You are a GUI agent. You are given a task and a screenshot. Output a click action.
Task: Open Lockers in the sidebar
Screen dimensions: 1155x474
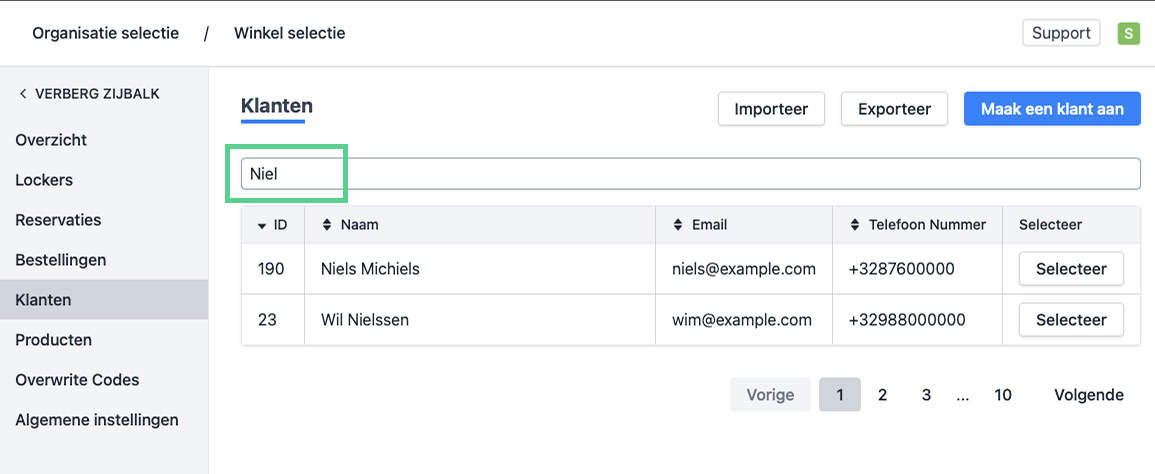click(x=44, y=180)
